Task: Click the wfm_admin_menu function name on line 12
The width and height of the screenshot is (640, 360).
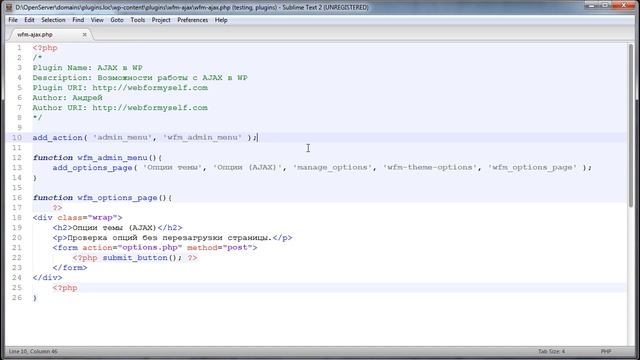Action: (x=112, y=158)
